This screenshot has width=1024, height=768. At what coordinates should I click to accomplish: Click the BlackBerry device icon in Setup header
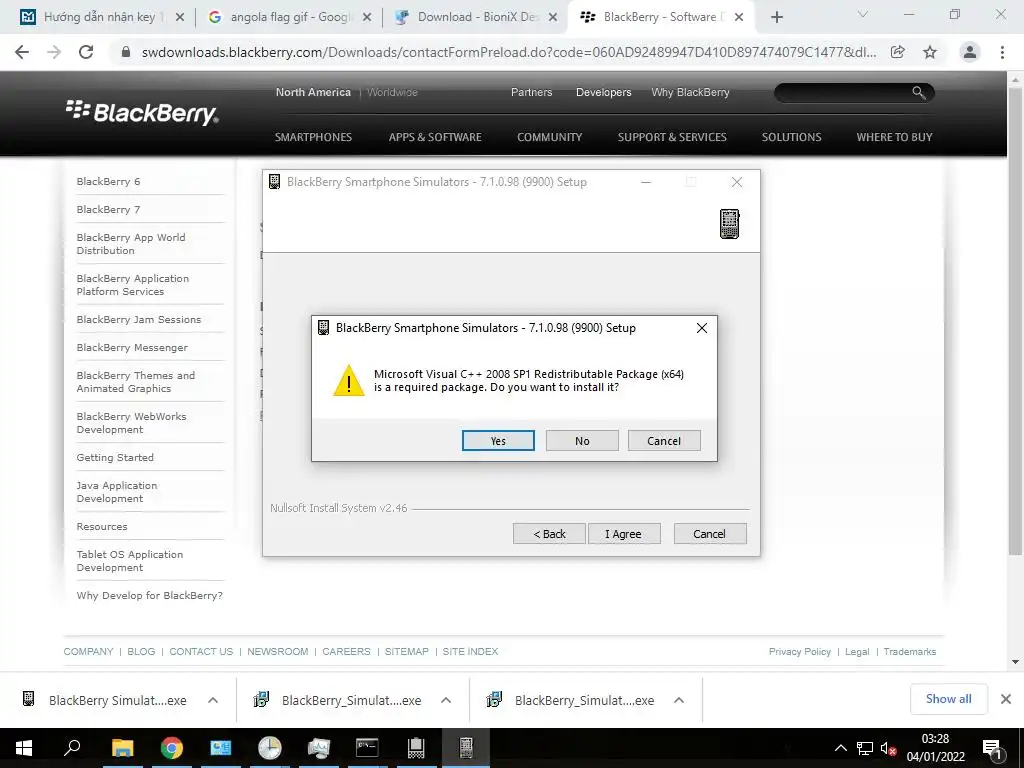[x=729, y=224]
